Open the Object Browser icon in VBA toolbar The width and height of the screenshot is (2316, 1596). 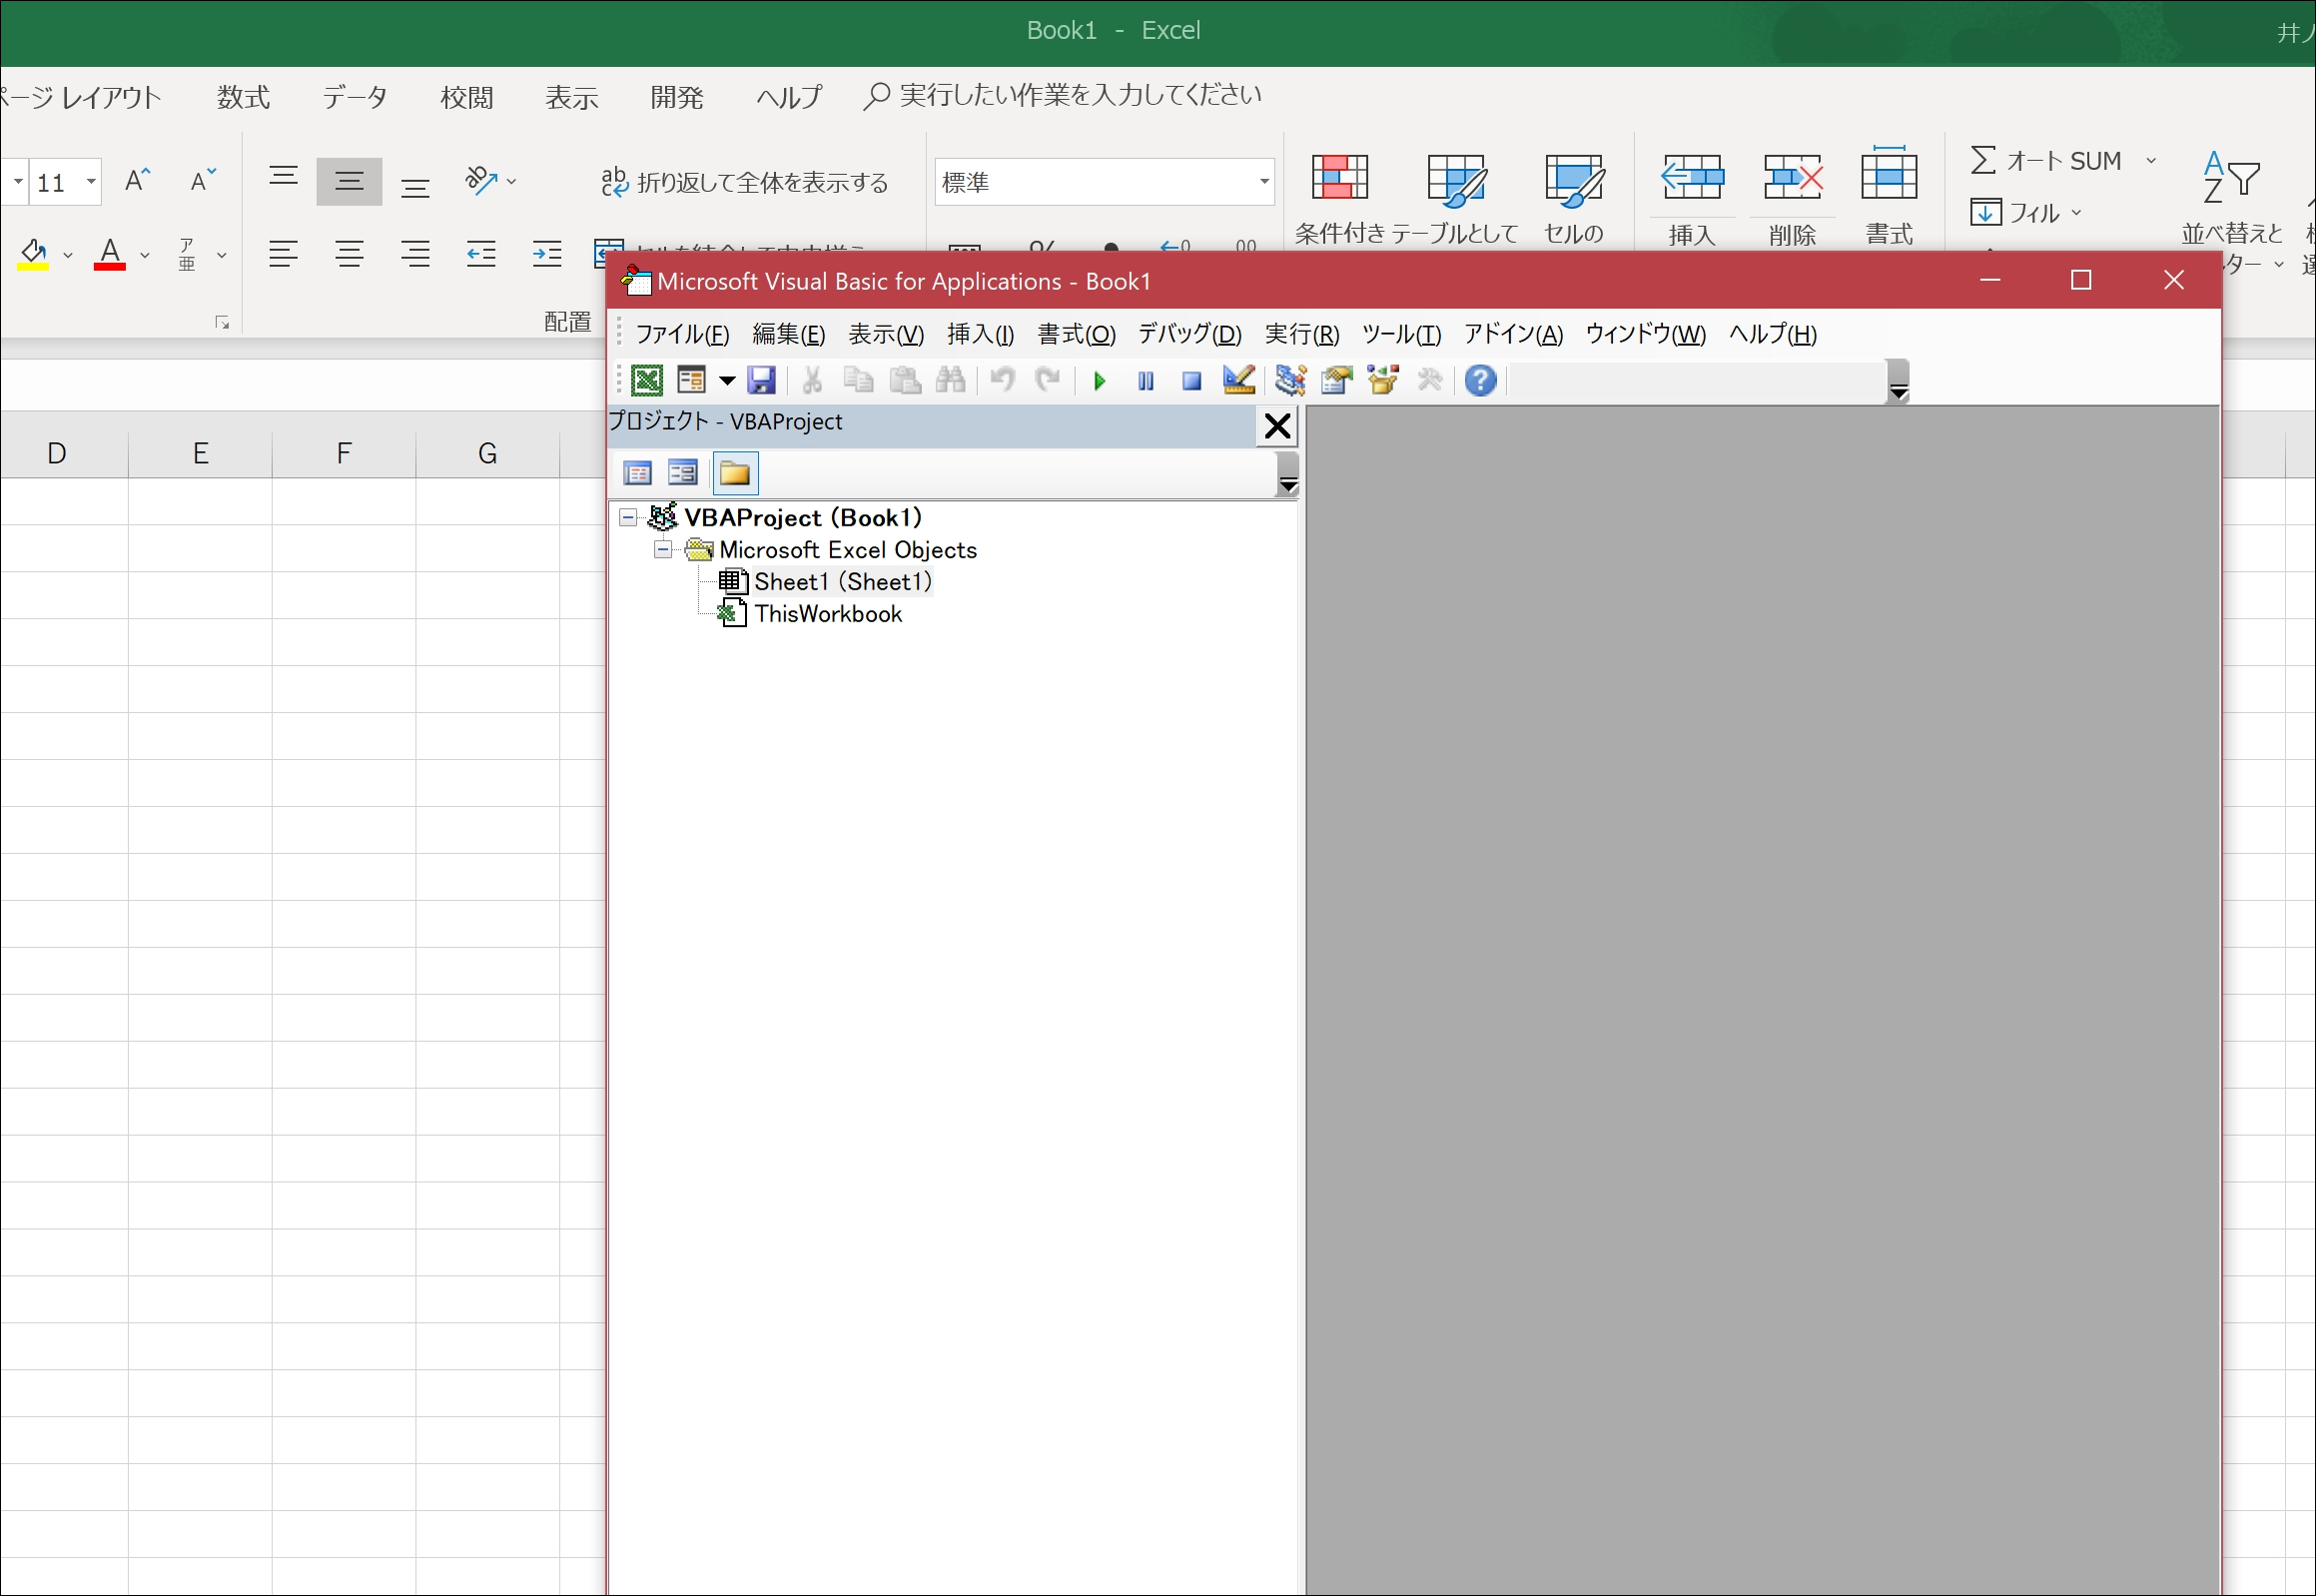pos(1383,380)
